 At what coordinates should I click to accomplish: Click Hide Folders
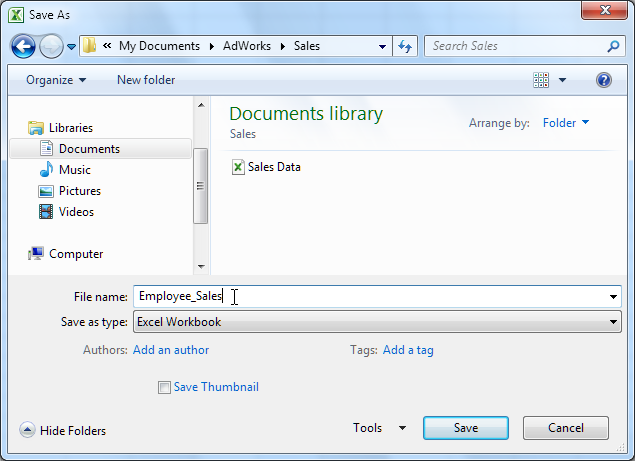coord(73,430)
